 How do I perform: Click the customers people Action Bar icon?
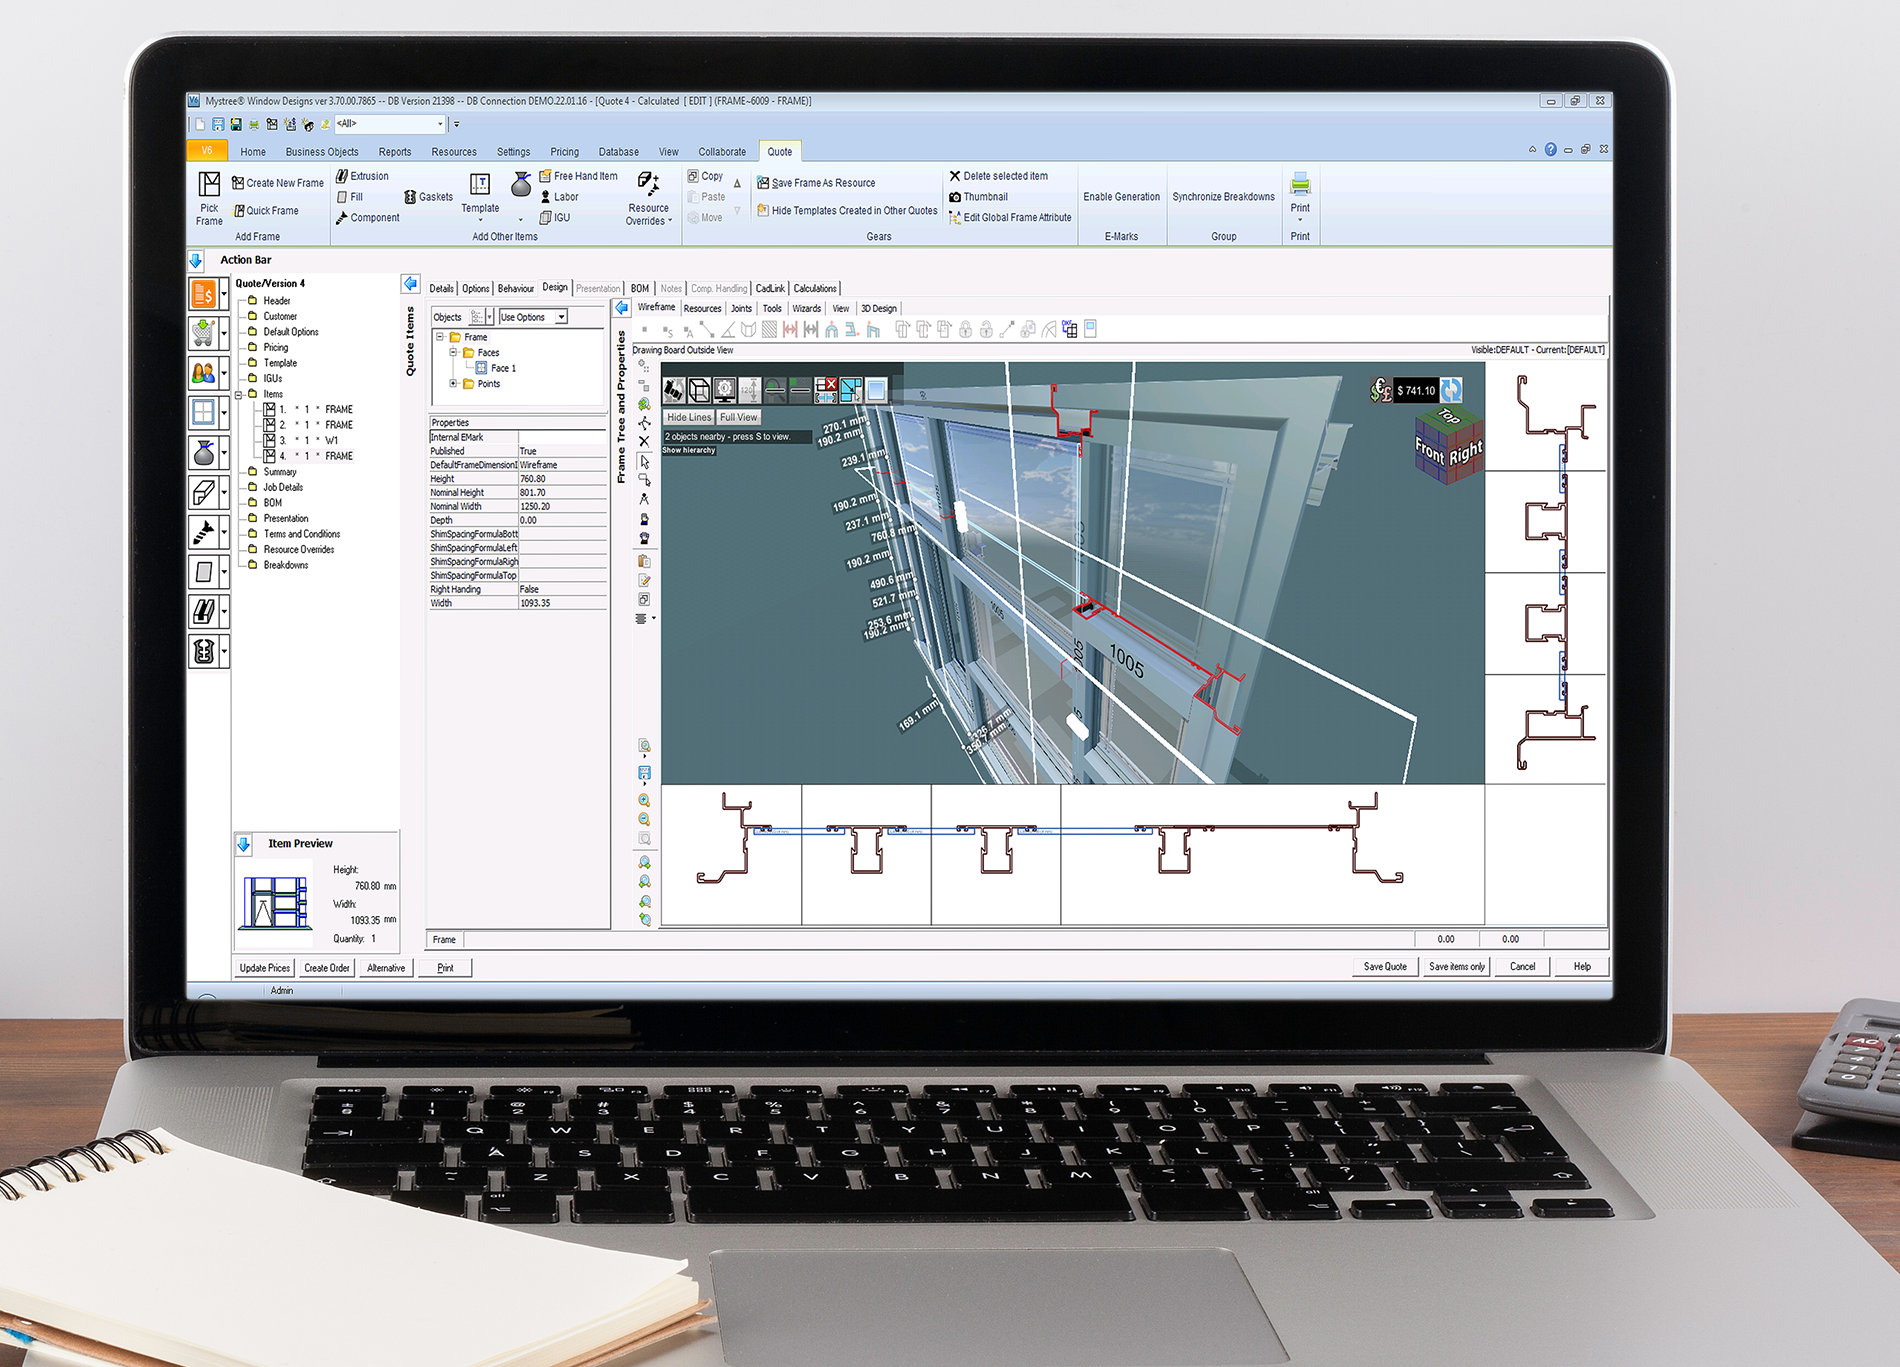click(x=203, y=373)
